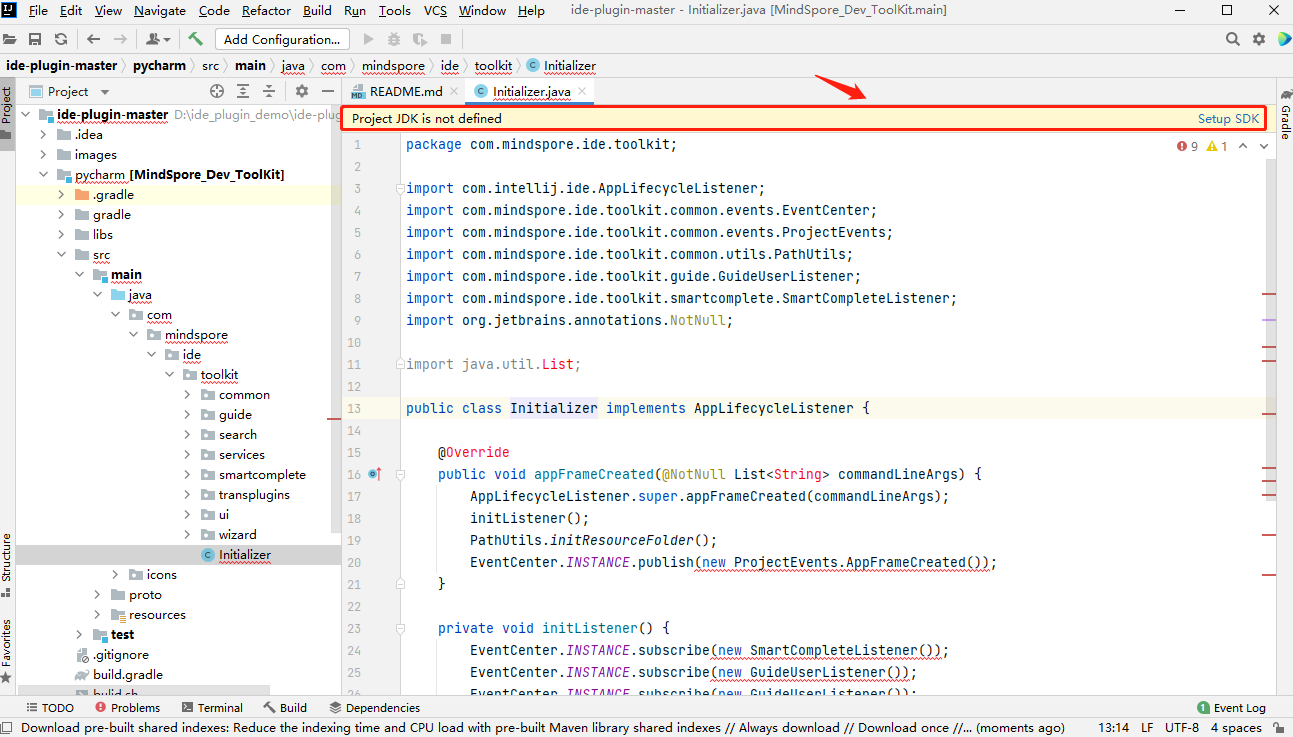Open the user/code-with-me dropdown in toolbar

[158, 39]
